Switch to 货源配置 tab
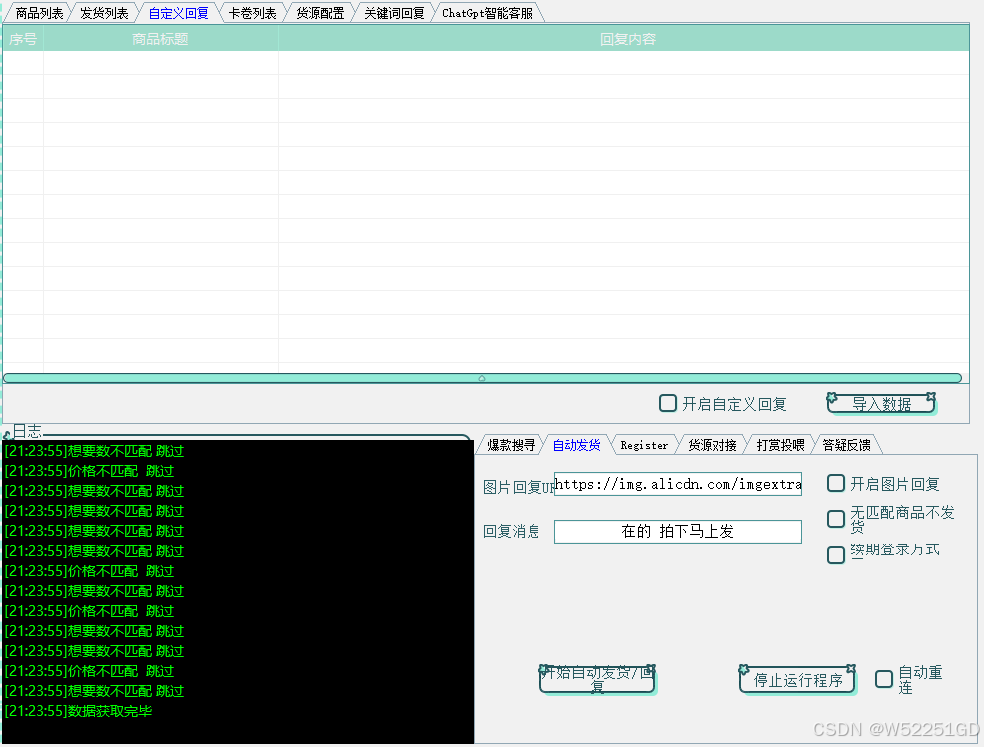 [320, 13]
